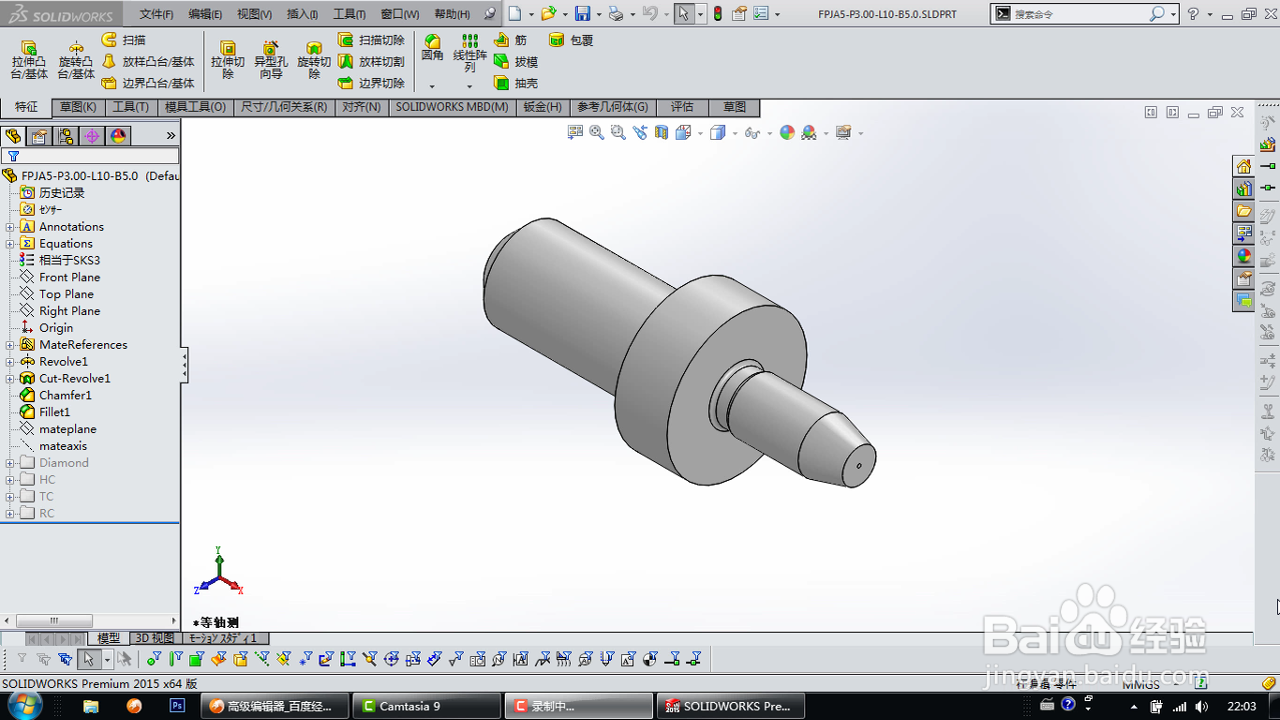Open the PropertyManager tab icon
Viewport: 1280px width, 720px height.
point(39,136)
